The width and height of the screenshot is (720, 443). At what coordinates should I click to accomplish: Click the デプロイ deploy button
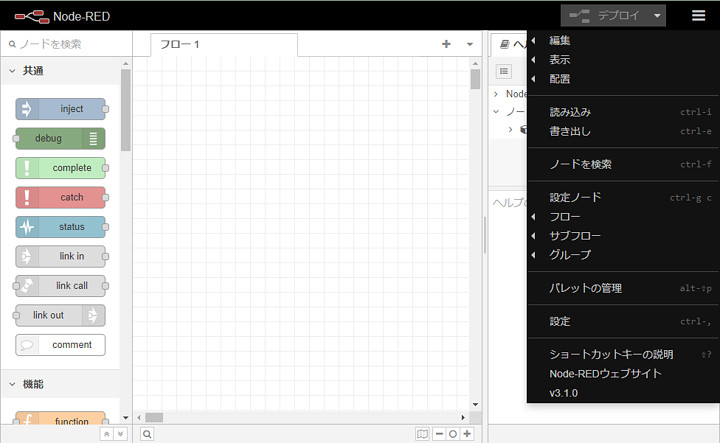(604, 16)
